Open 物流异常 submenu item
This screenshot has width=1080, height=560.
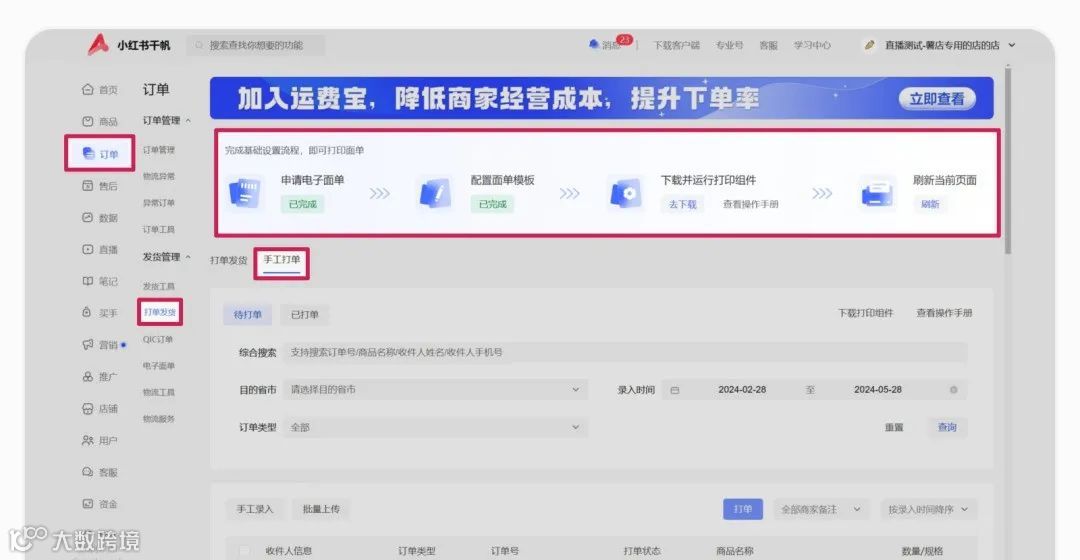(x=159, y=176)
